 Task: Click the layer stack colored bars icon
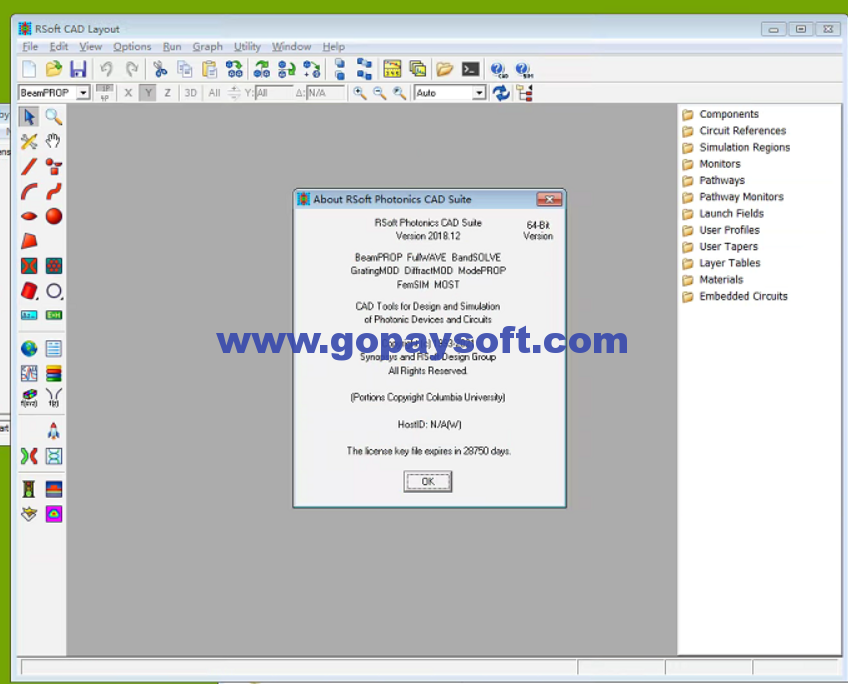(x=54, y=373)
